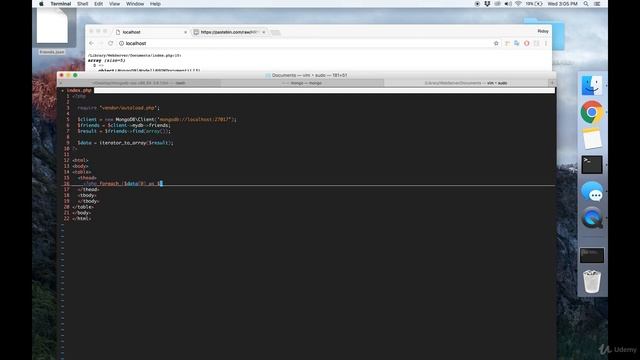Switch to the localhost tab in Chrome
640x360 pixels.
pyautogui.click(x=150, y=32)
